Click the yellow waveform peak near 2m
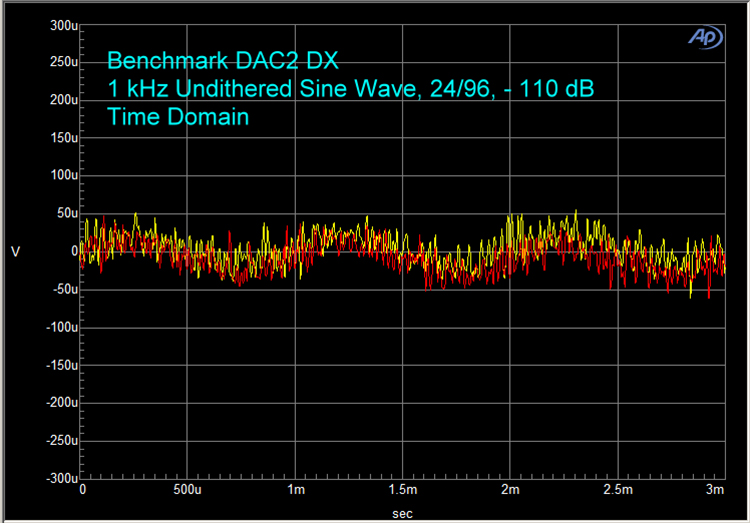The height and width of the screenshot is (523, 750). click(510, 217)
